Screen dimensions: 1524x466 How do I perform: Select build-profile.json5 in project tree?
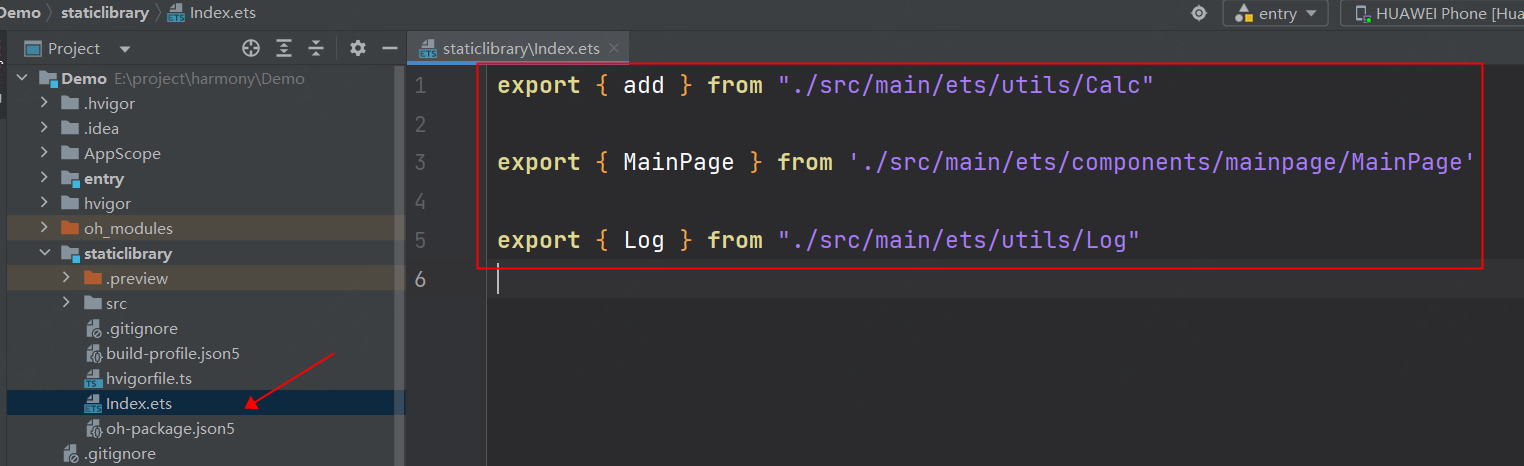coord(173,354)
